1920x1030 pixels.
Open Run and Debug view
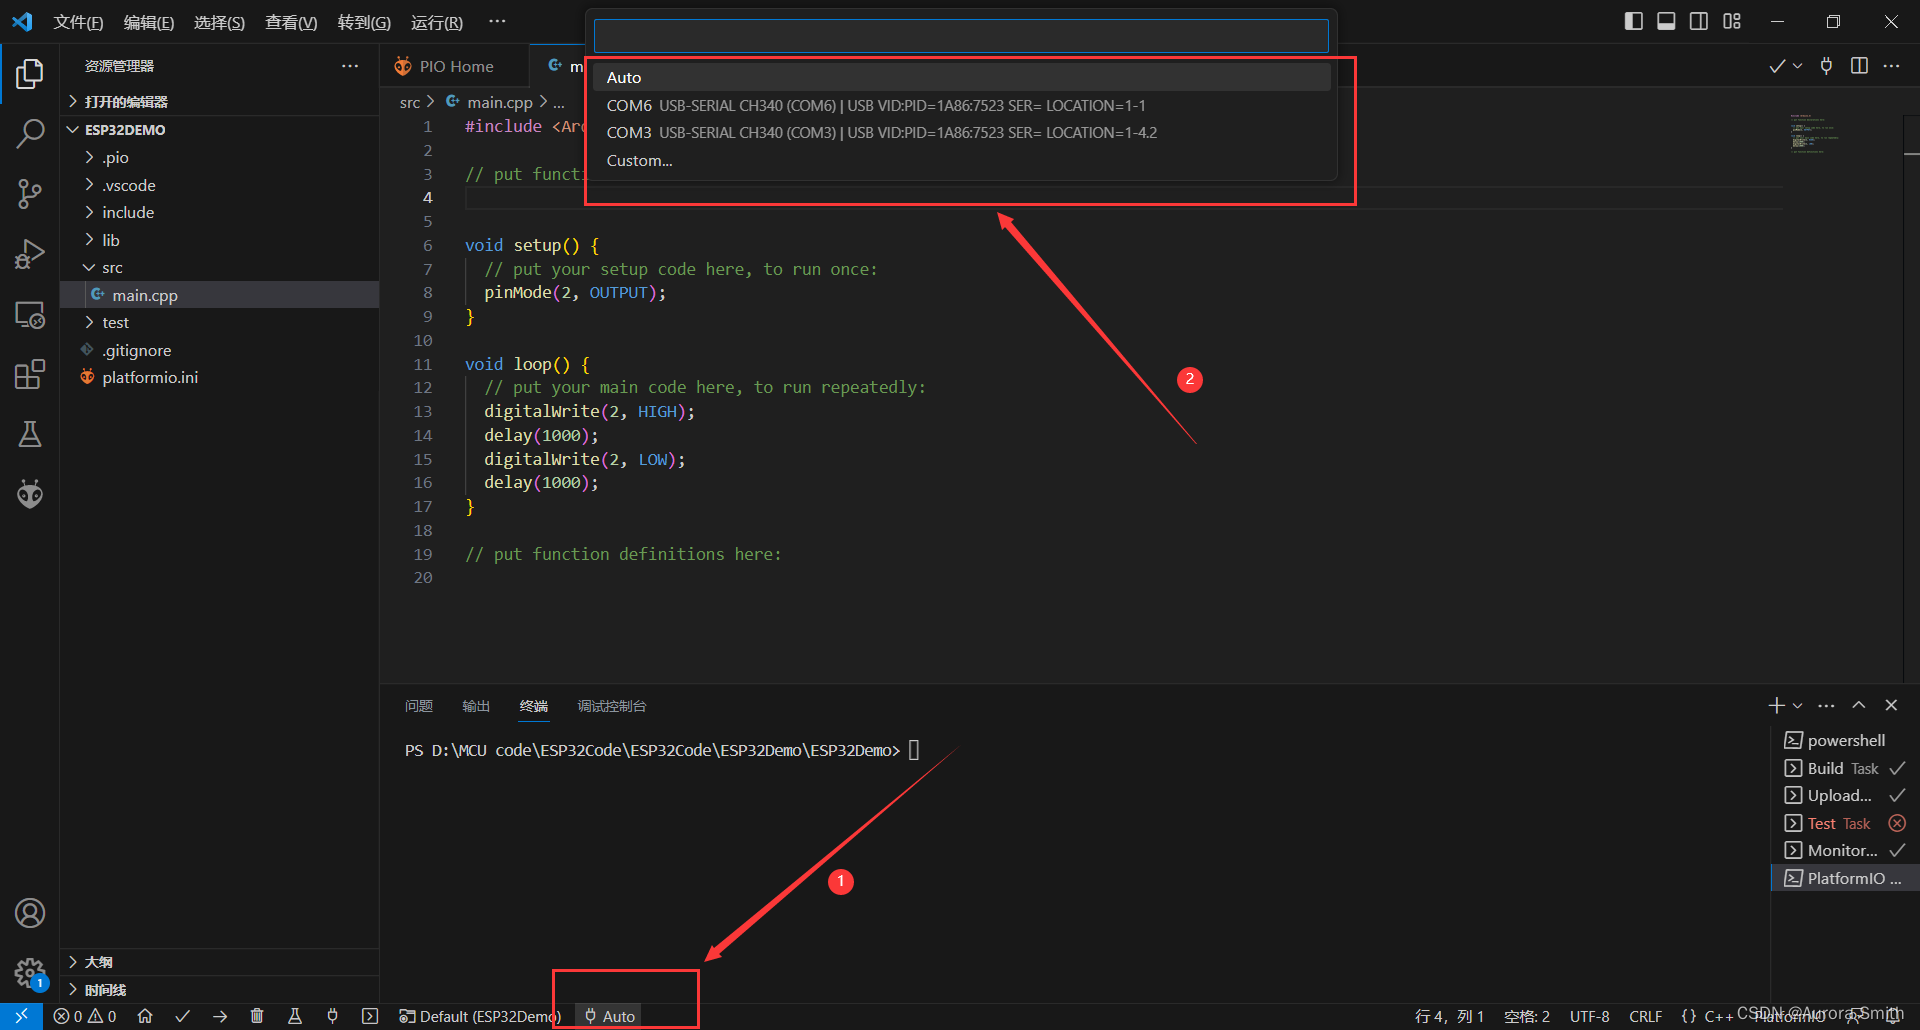30,254
